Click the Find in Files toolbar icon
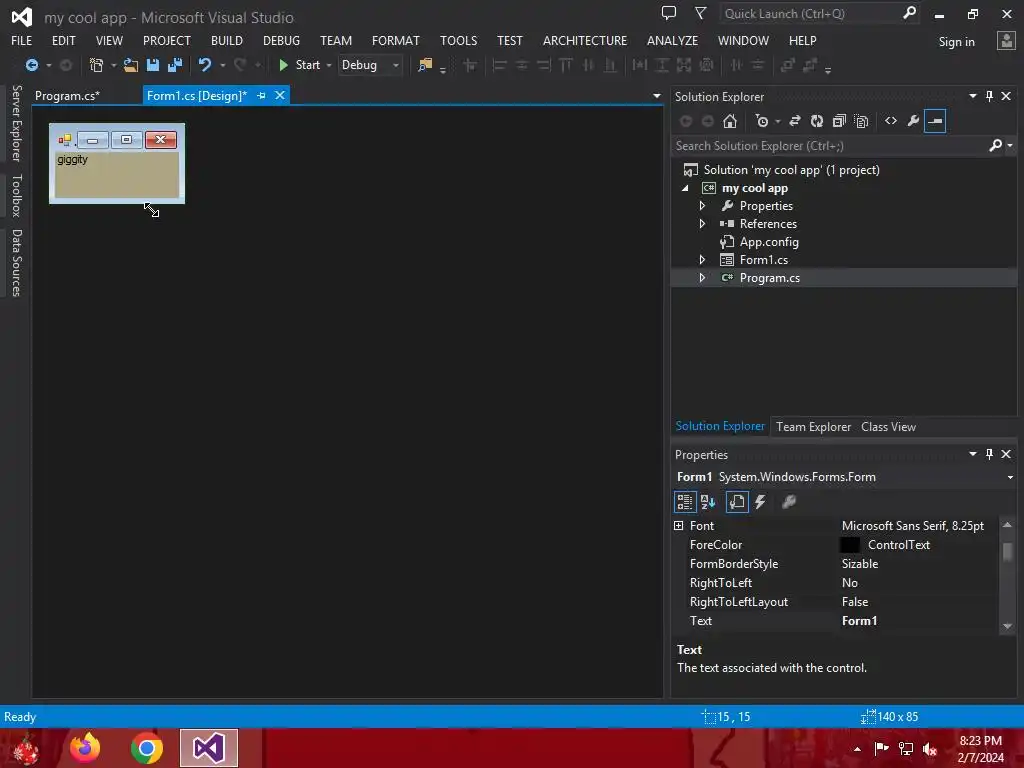 [x=425, y=65]
